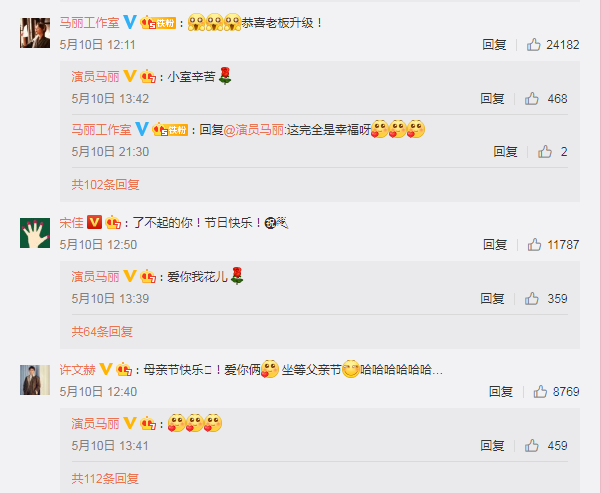Click @演员马丽 mention in reply

(x=254, y=130)
